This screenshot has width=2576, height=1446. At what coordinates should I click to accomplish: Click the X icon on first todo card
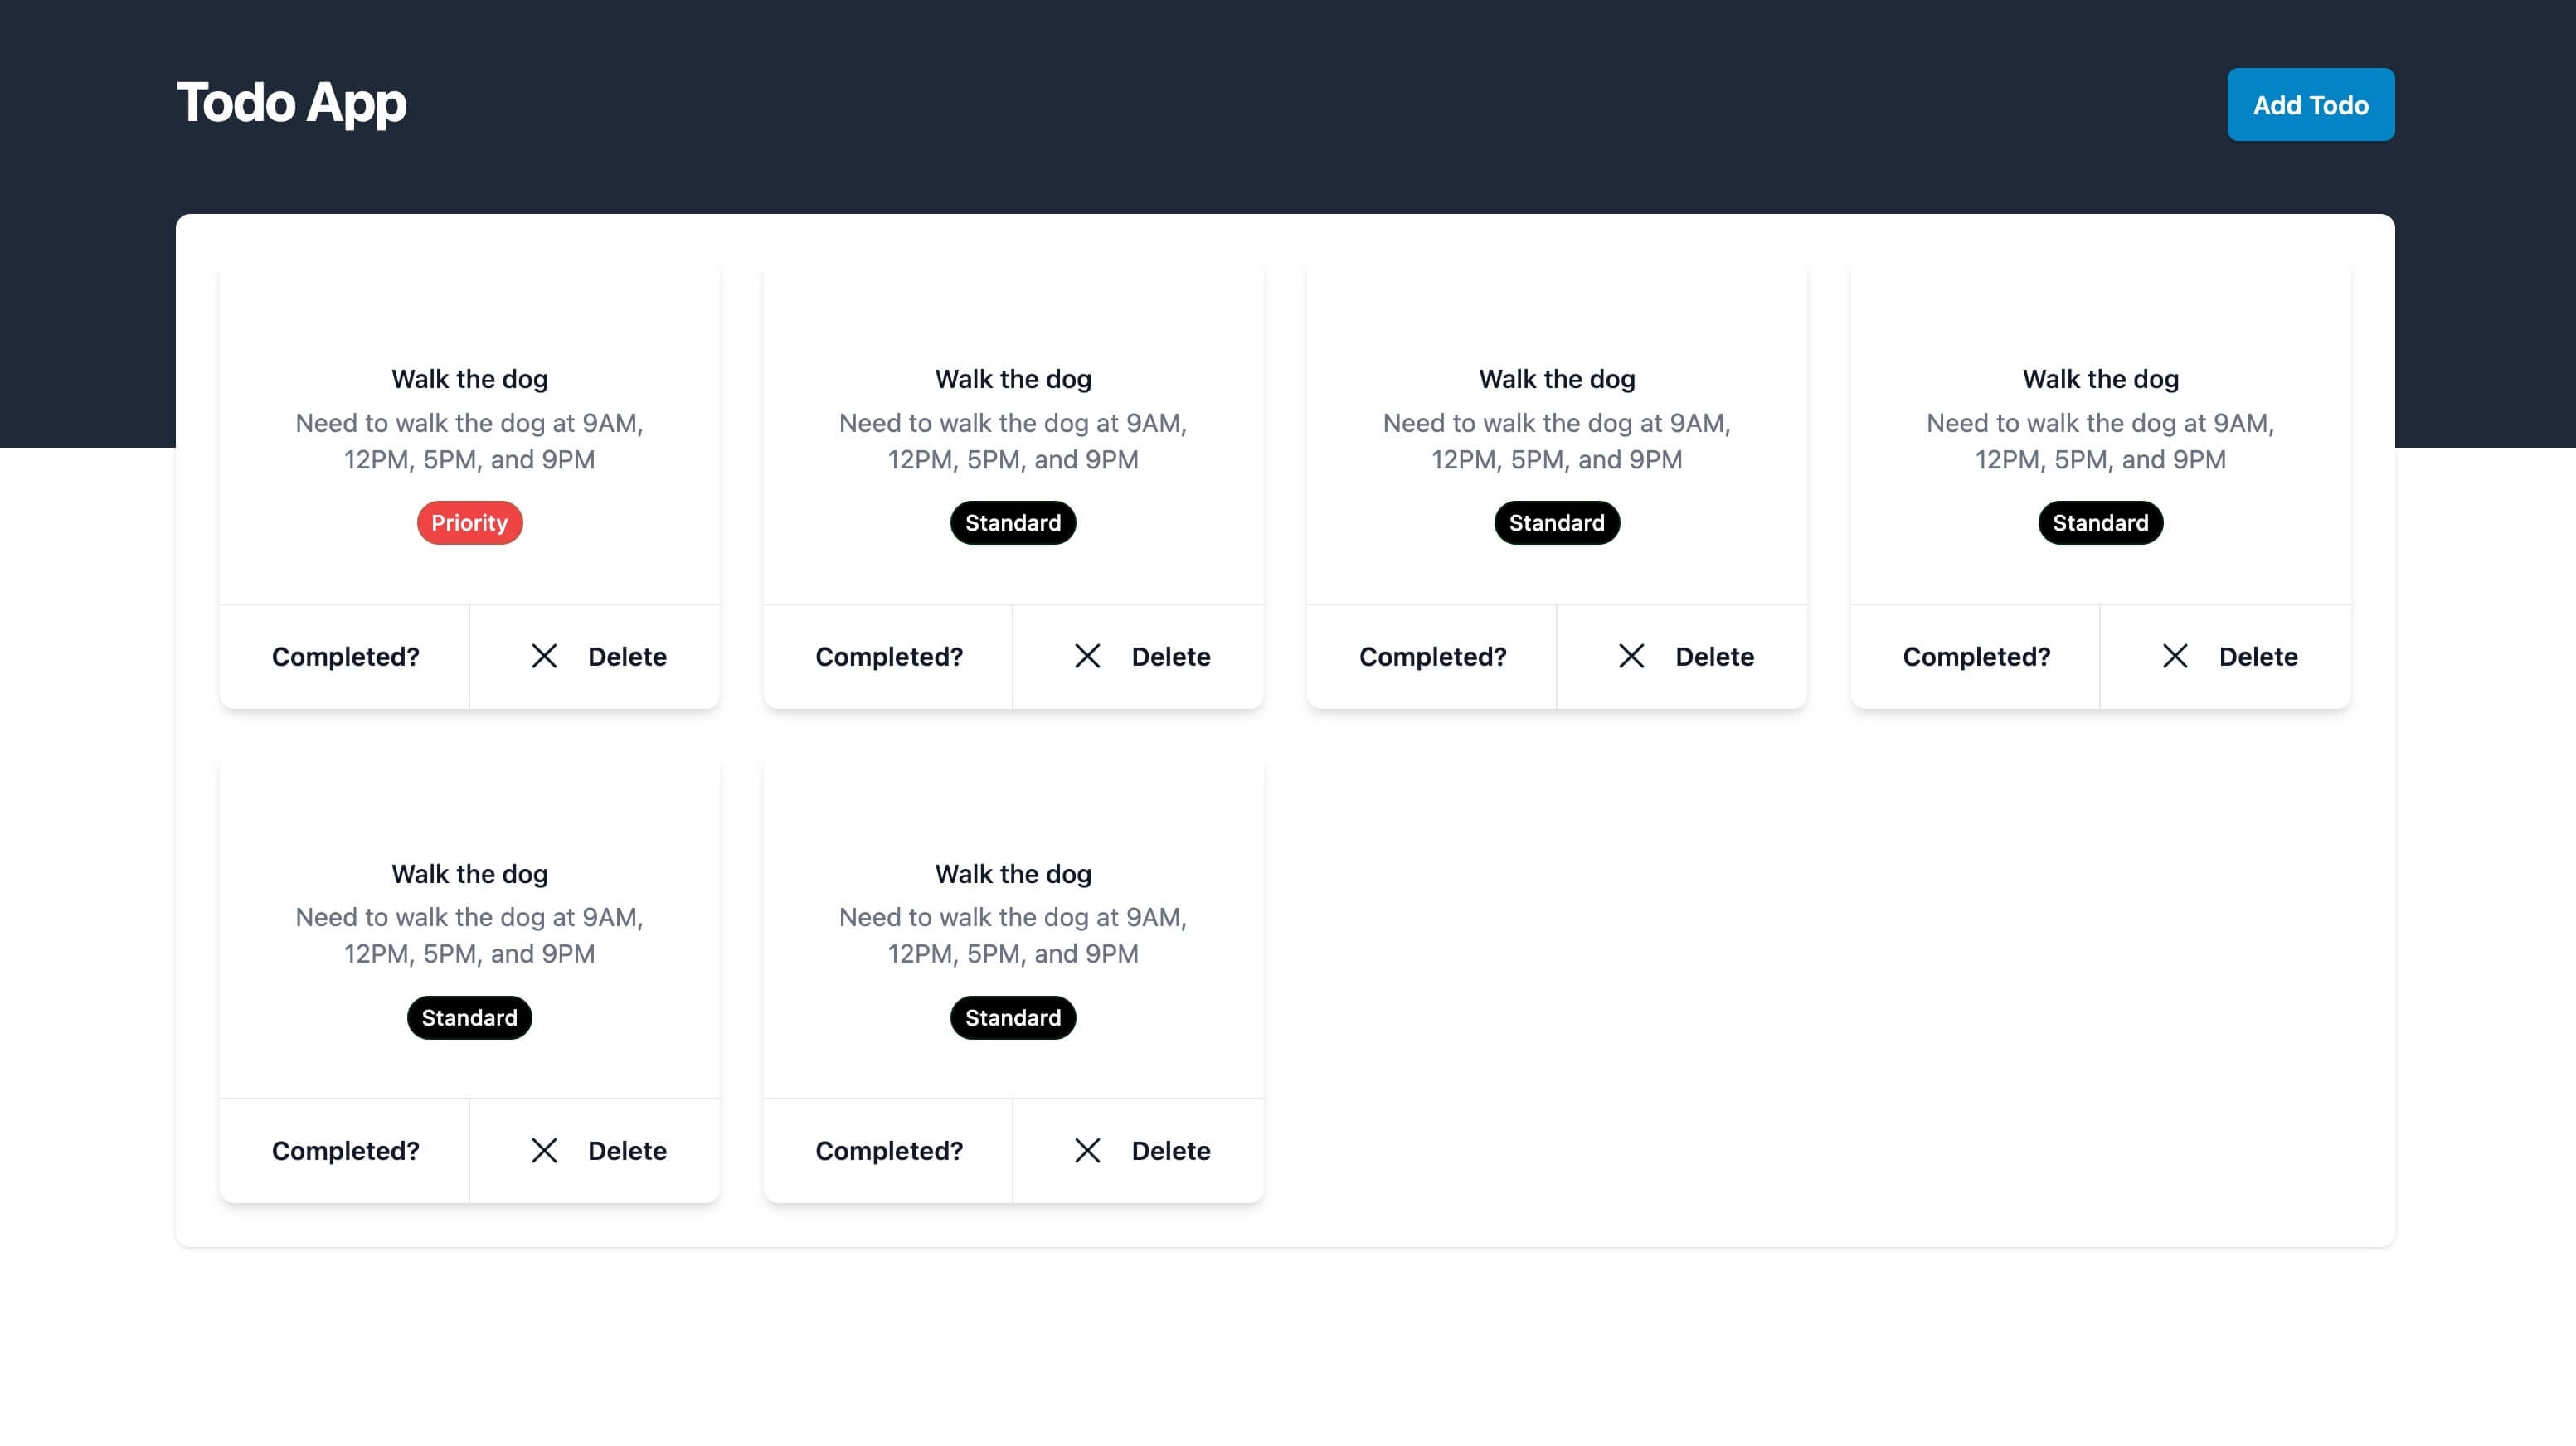point(545,654)
